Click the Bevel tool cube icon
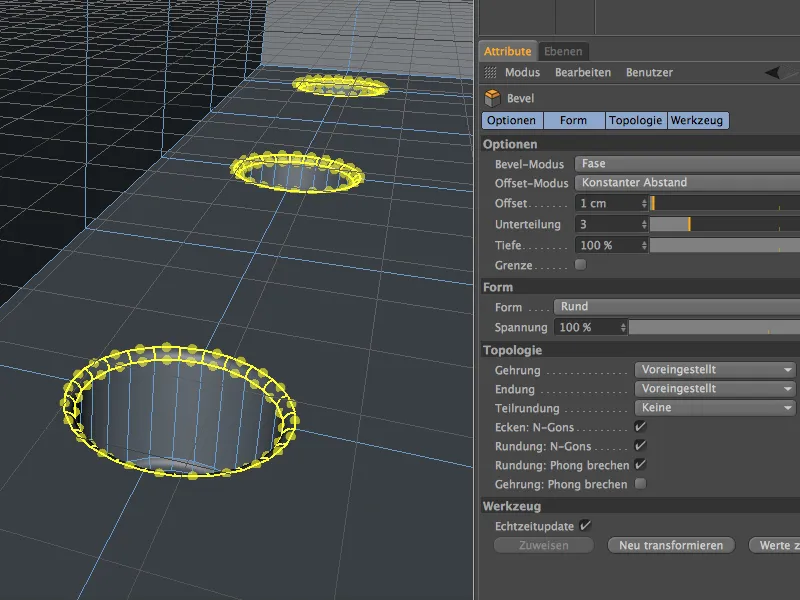Viewport: 800px width, 600px height. pyautogui.click(x=492, y=98)
